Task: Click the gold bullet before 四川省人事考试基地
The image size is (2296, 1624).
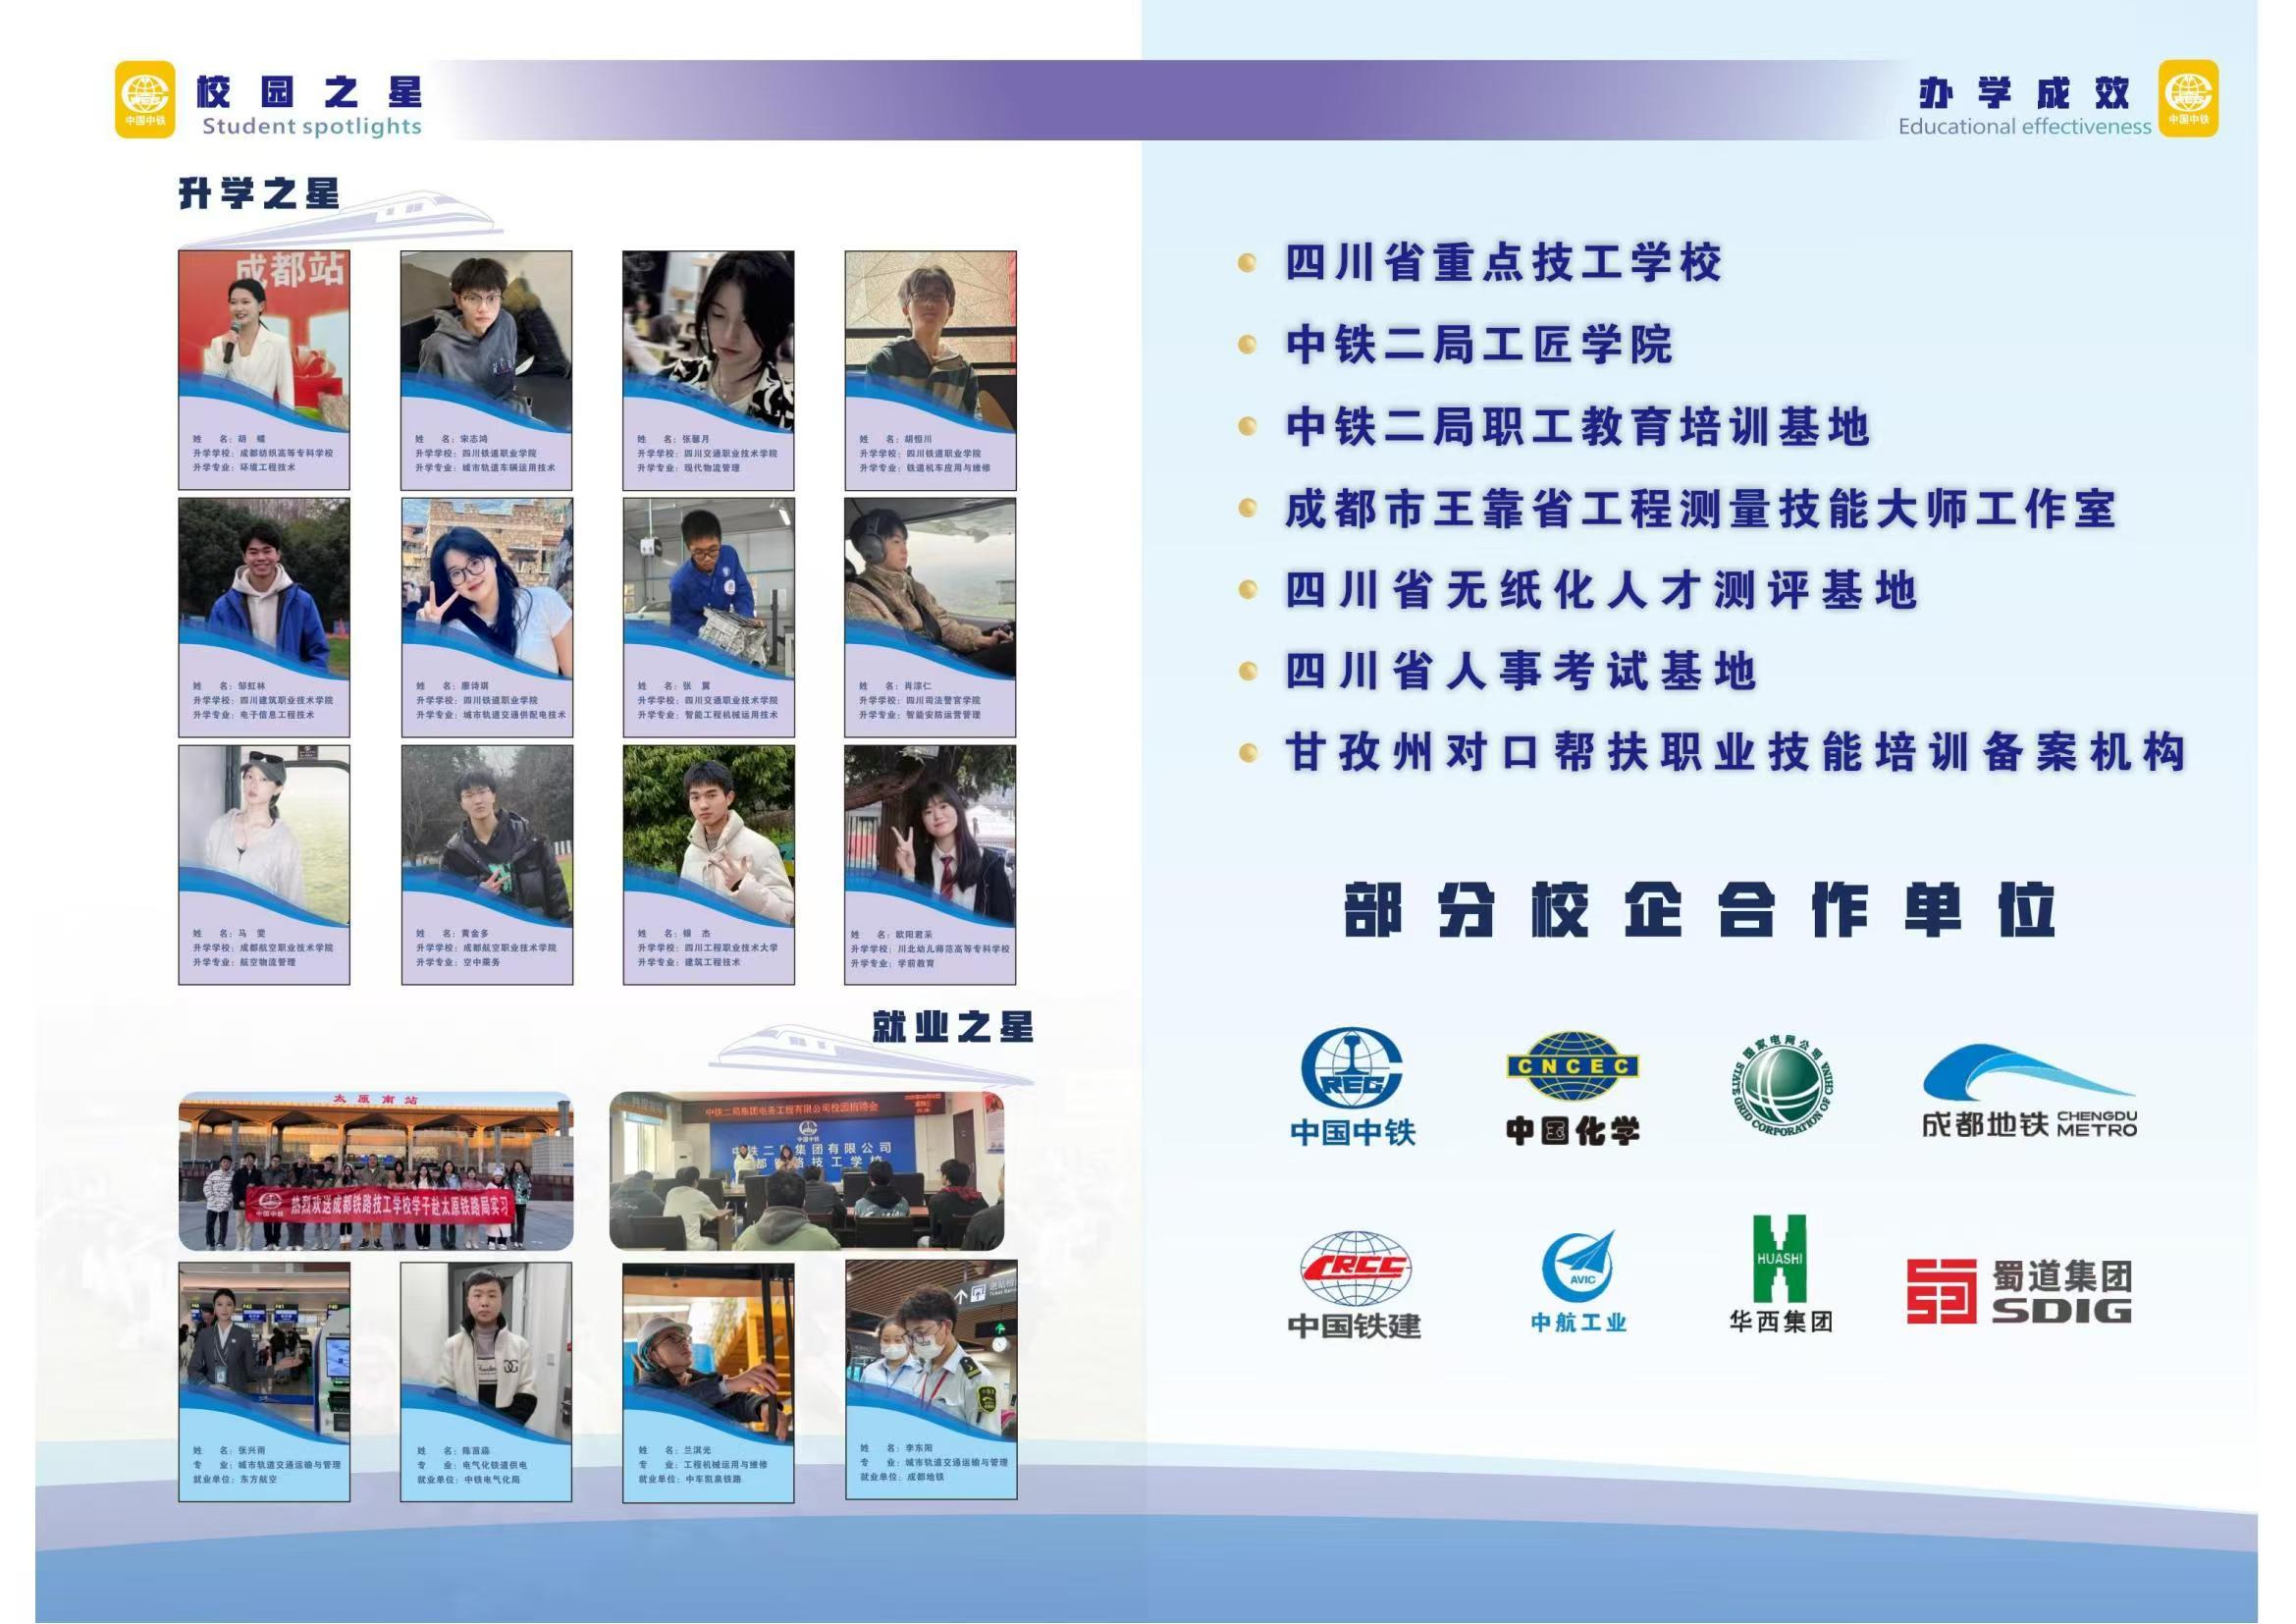Action: pos(1247,670)
